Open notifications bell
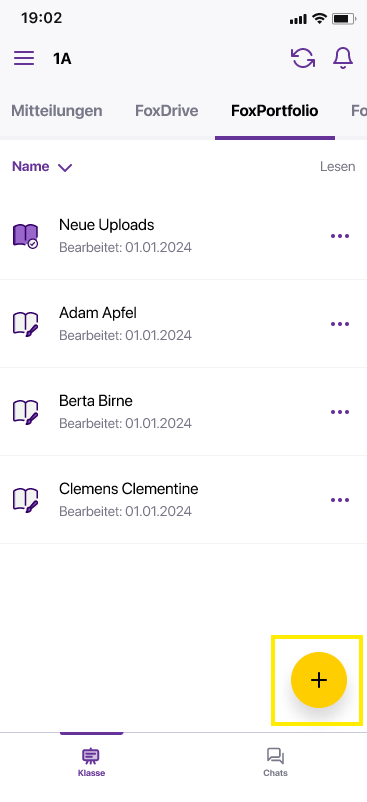The width and height of the screenshot is (367, 802). click(x=343, y=58)
